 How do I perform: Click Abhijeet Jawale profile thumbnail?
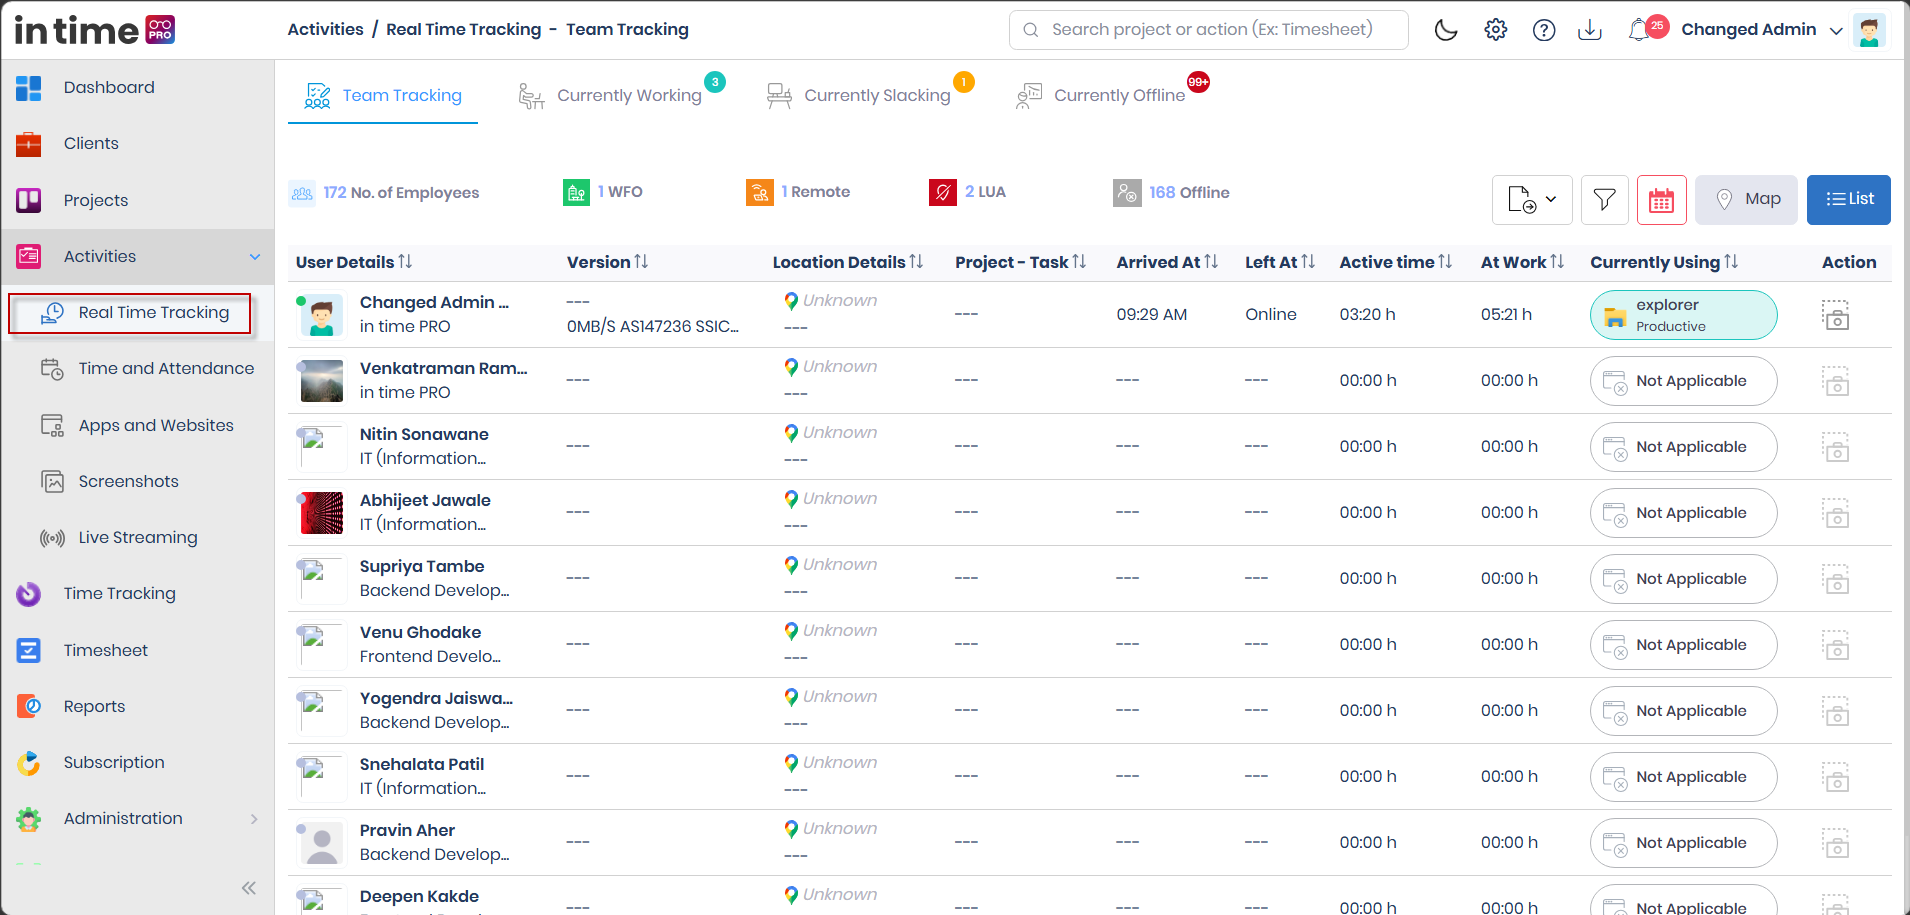pyautogui.click(x=322, y=513)
